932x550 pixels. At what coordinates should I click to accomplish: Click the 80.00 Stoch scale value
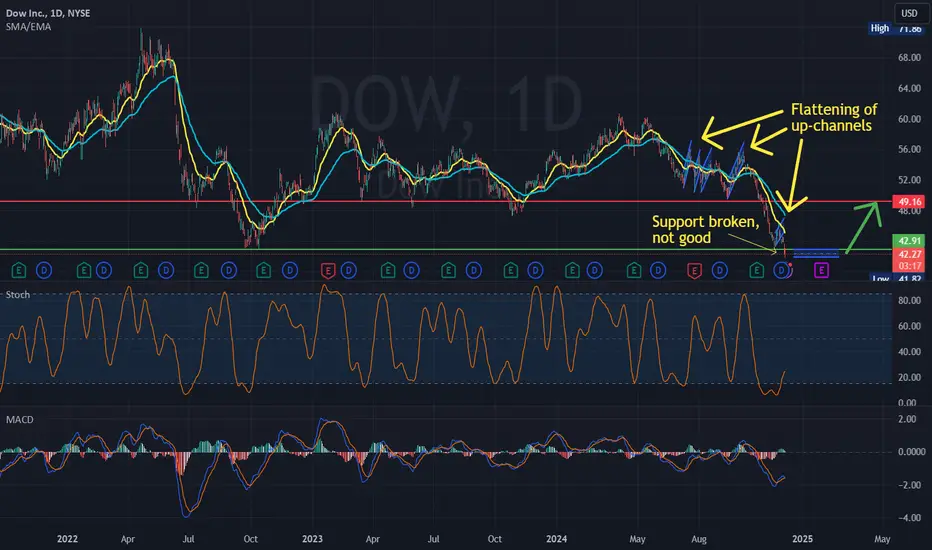coord(909,300)
